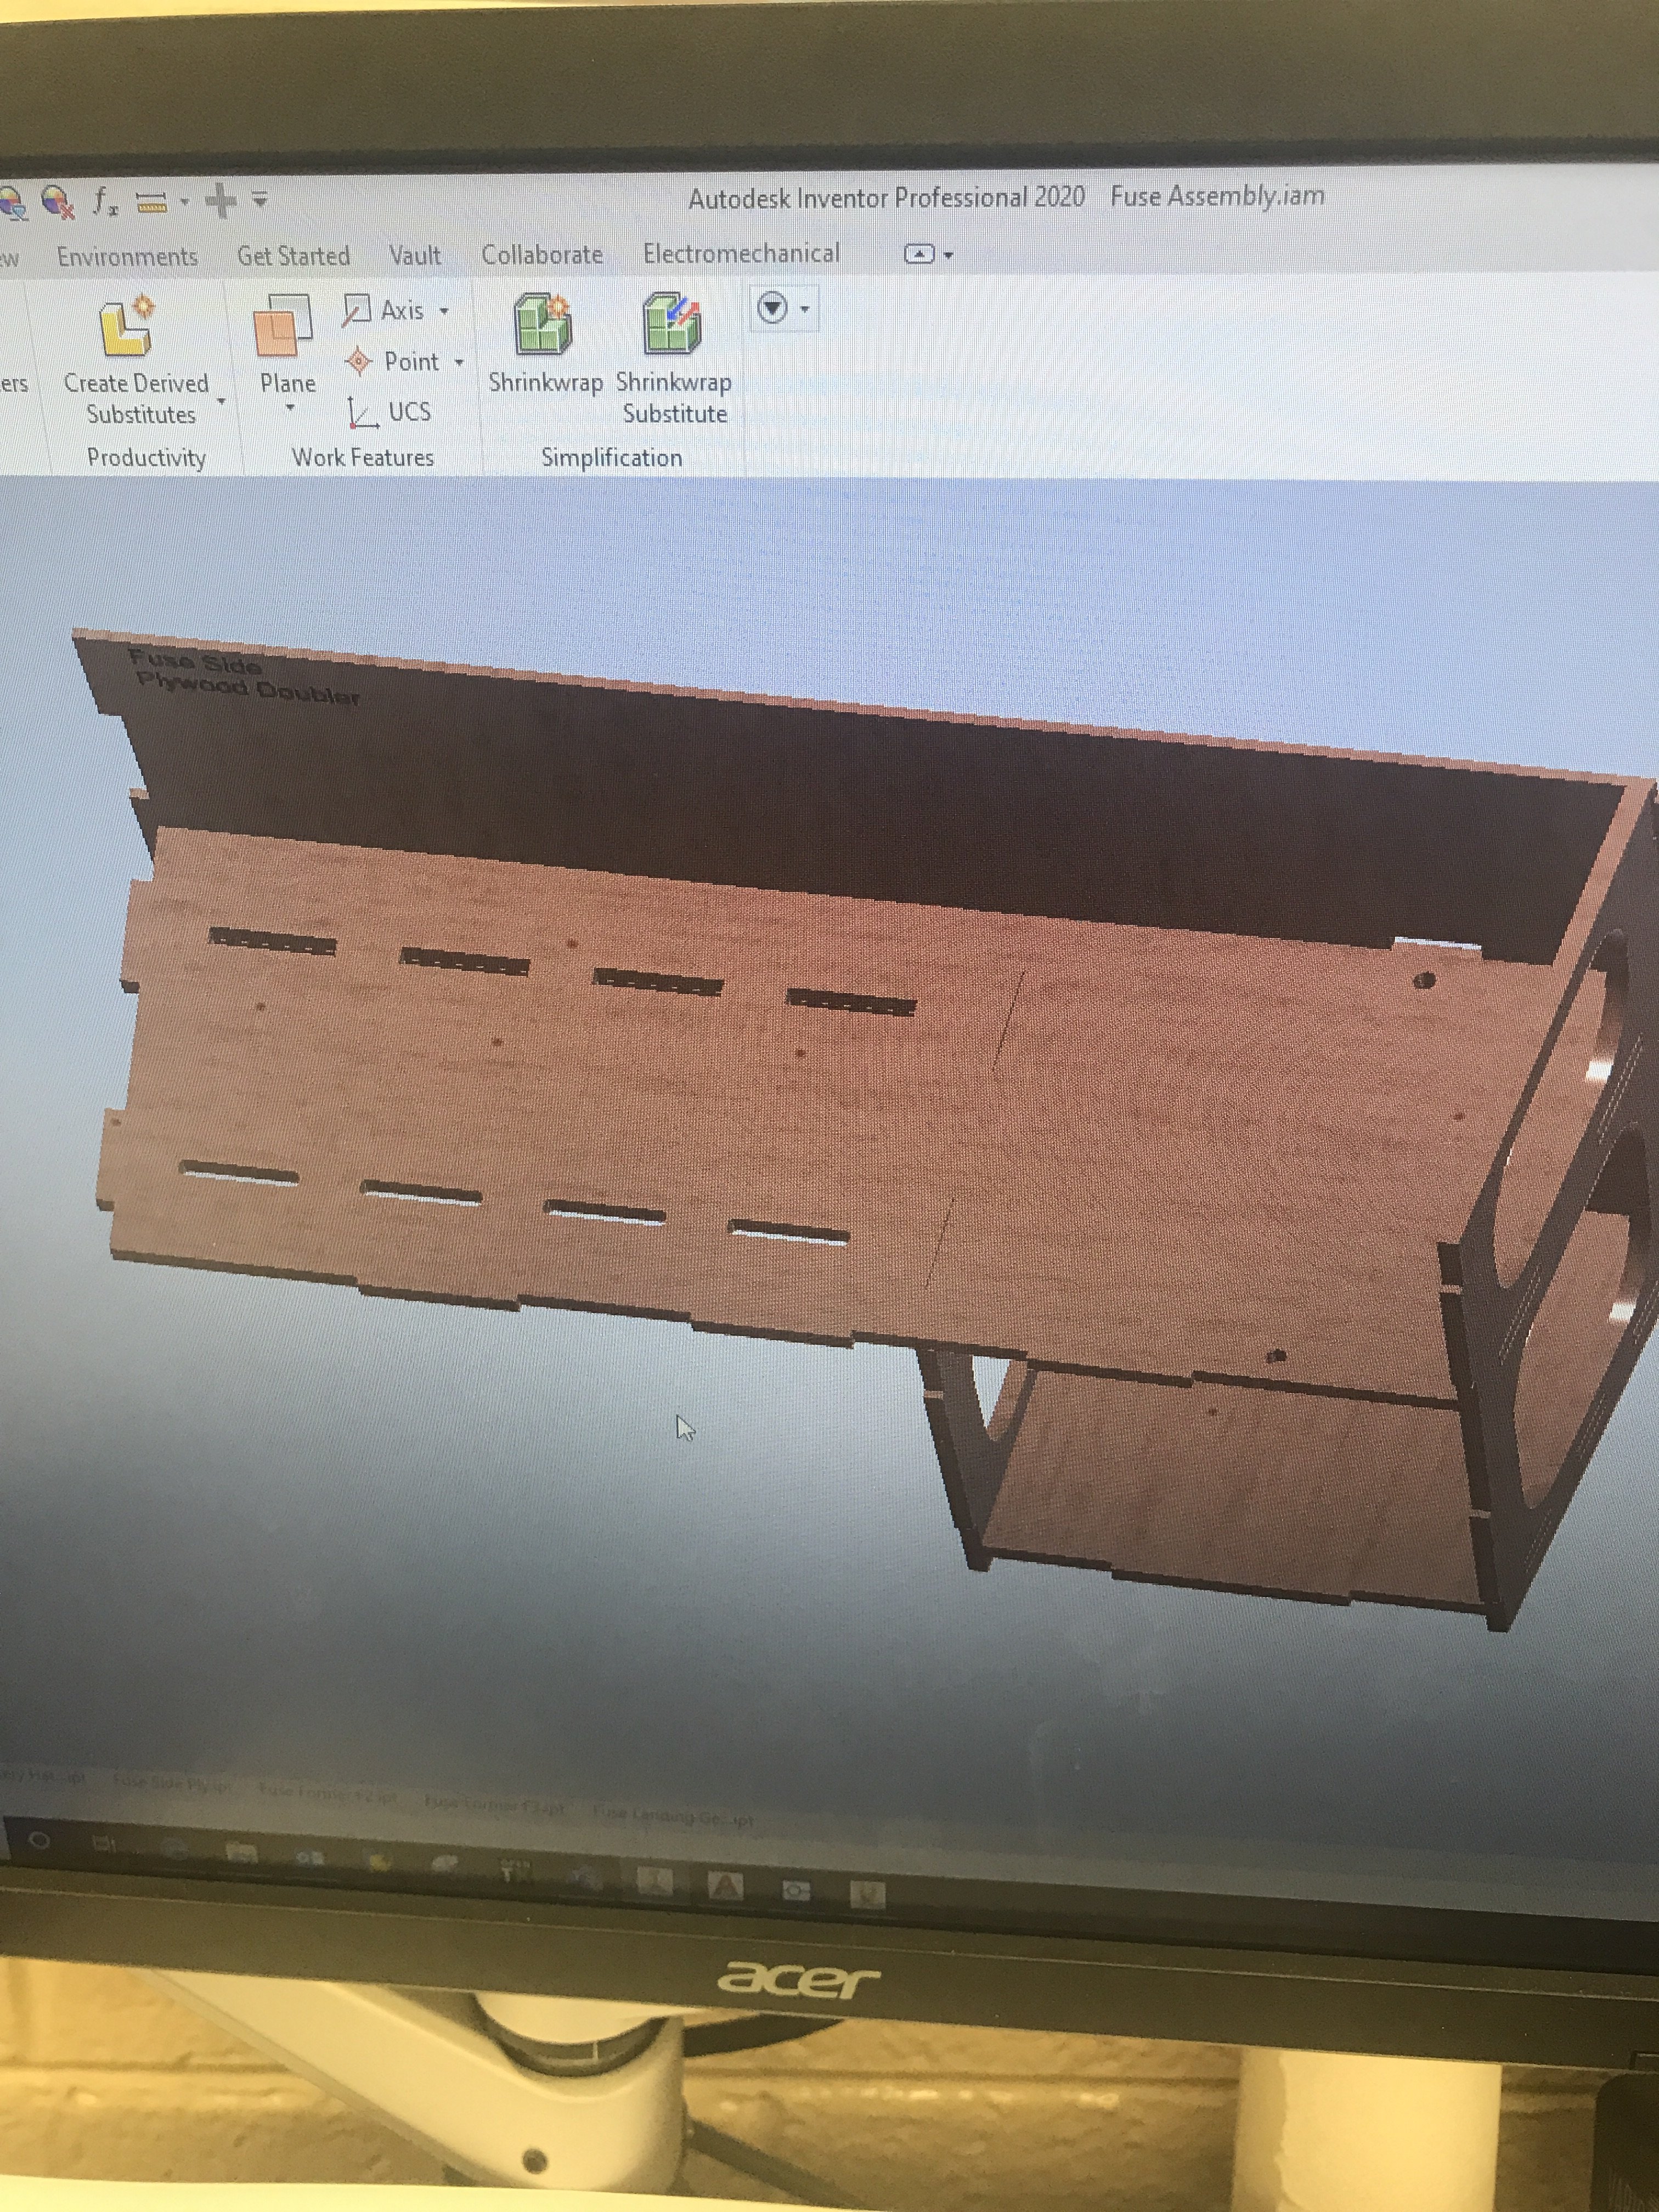This screenshot has width=1659, height=2212.
Task: Open the fx Parameters dialog
Action: [x=105, y=201]
